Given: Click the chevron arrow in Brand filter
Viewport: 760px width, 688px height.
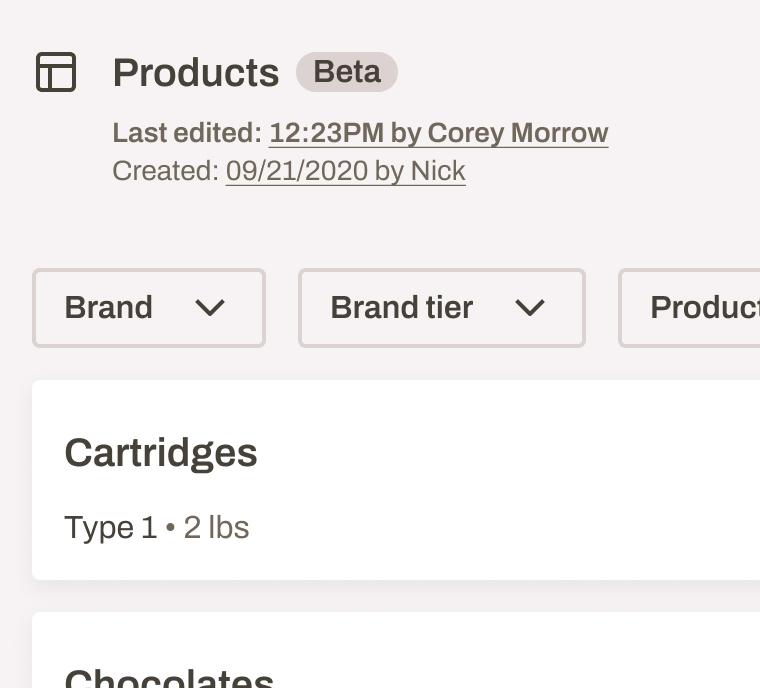Looking at the screenshot, I should click(x=210, y=308).
